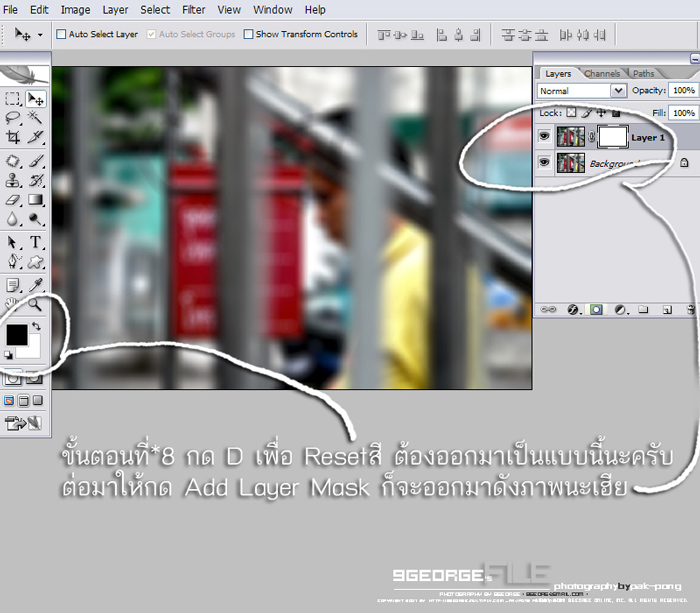Screen dimensions: 700x613
Task: Toggle Lock transparent pixels
Action: point(571,113)
